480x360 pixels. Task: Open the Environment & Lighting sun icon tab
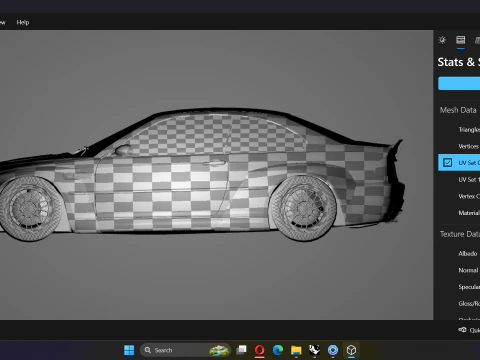click(x=442, y=40)
